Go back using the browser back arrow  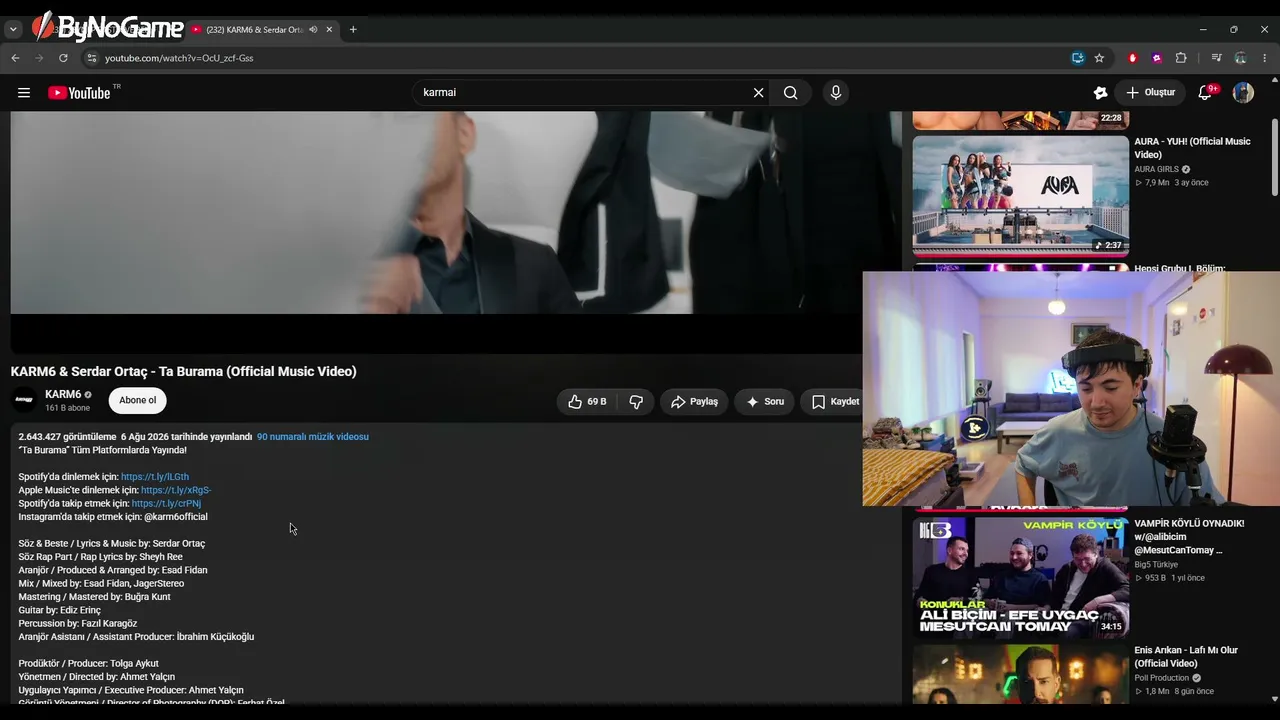tap(15, 58)
